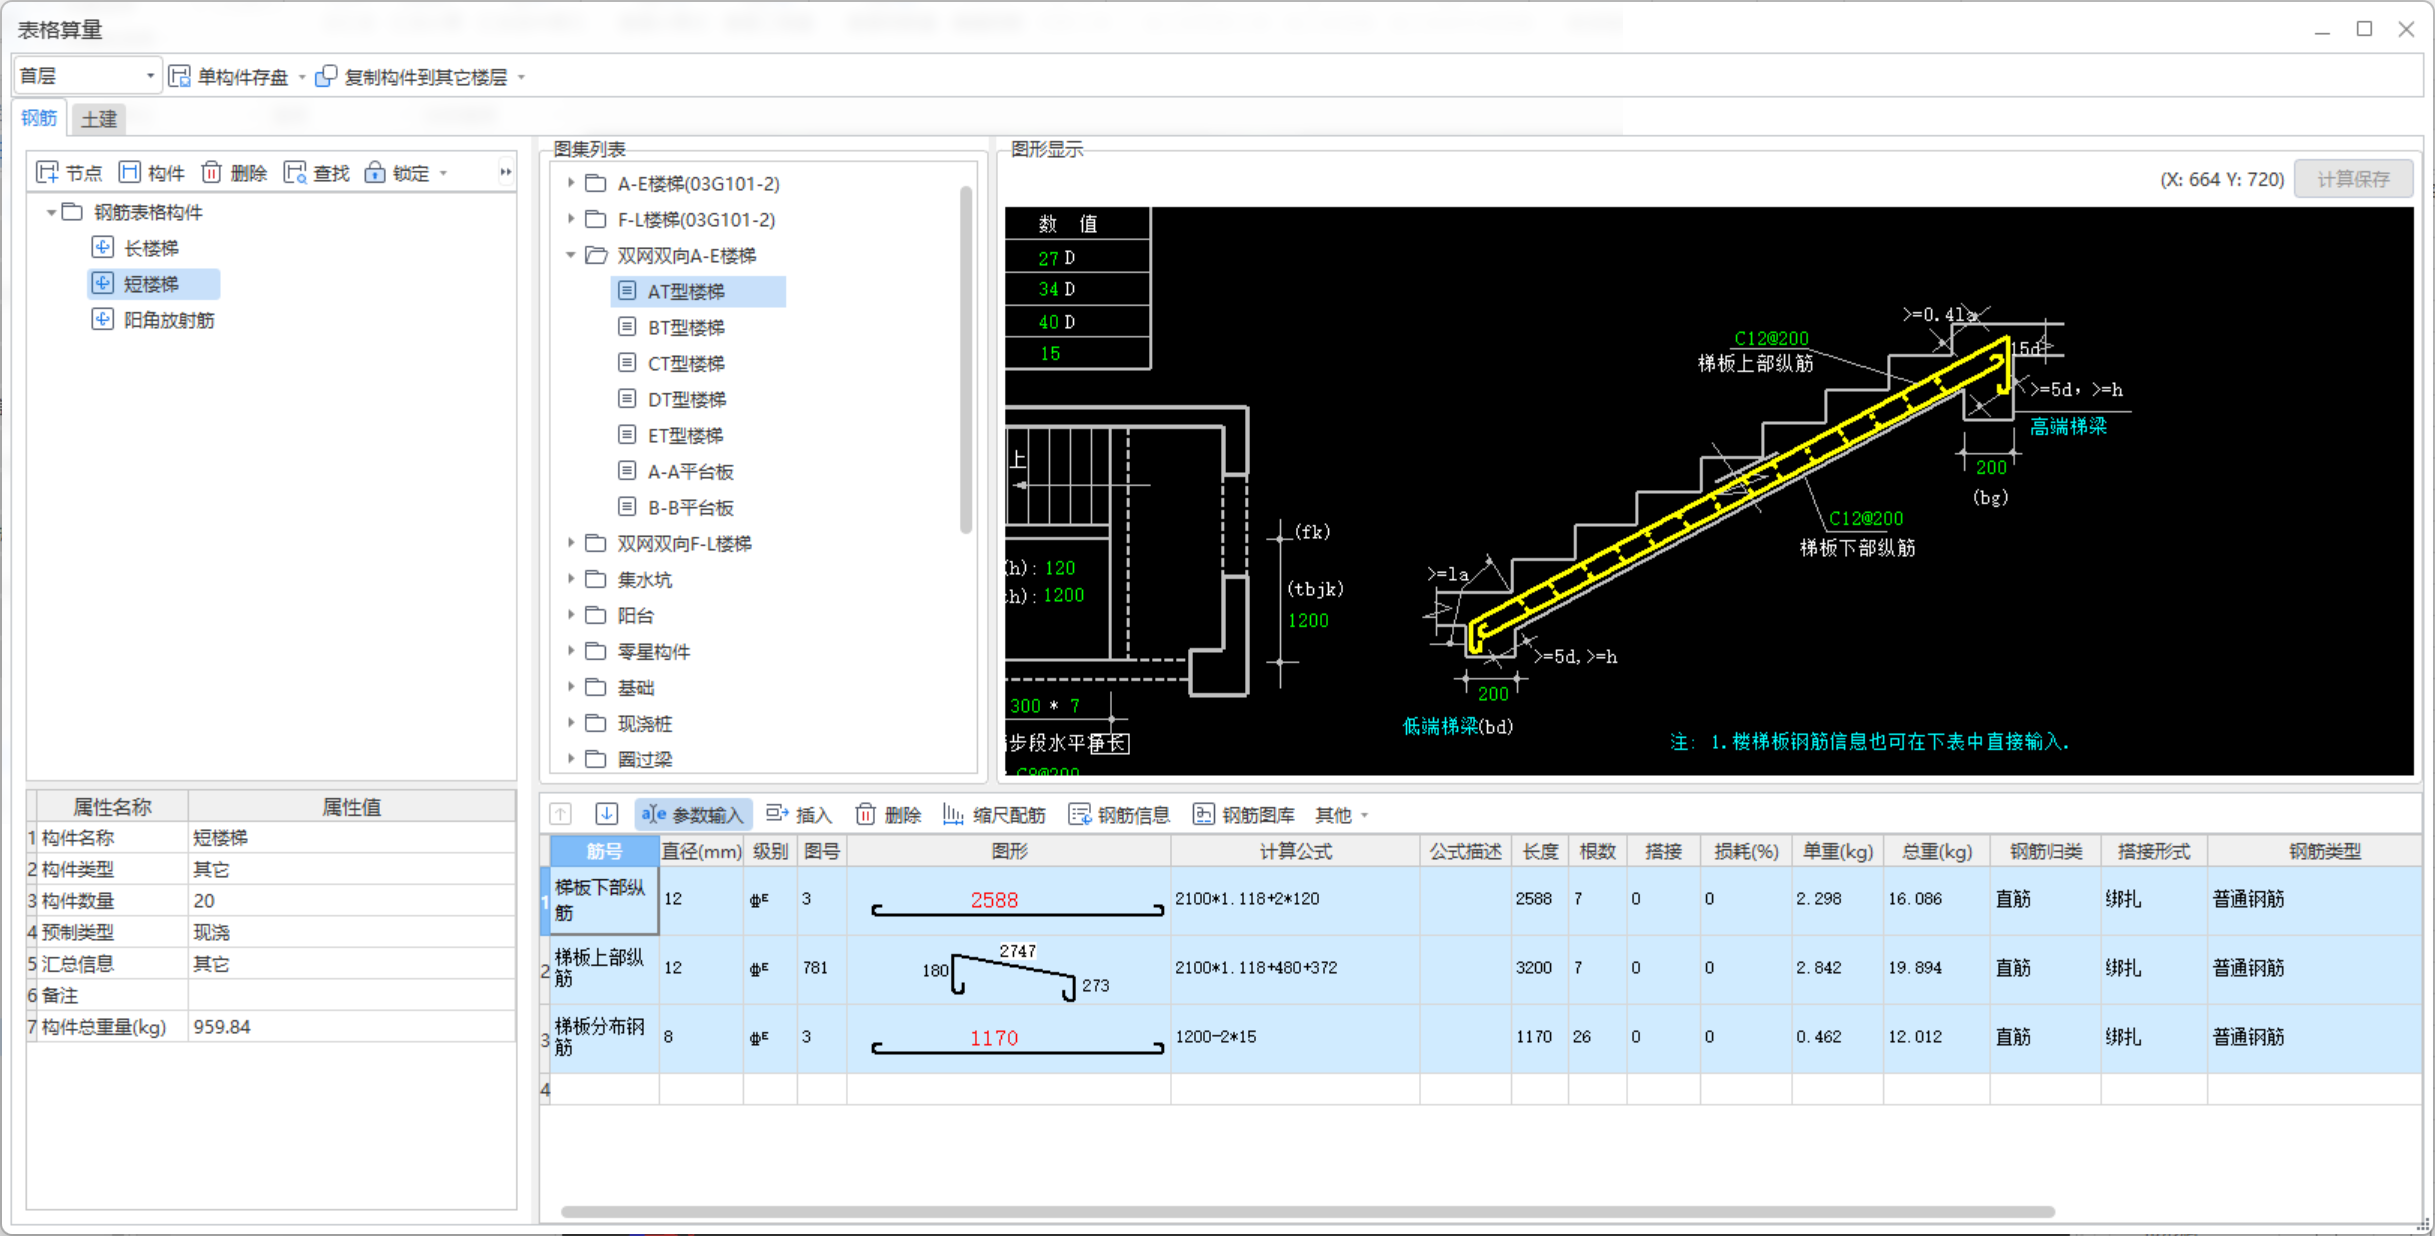2435x1236 pixels.
Task: Open the 其他 dropdown menu
Action: pos(1341,814)
